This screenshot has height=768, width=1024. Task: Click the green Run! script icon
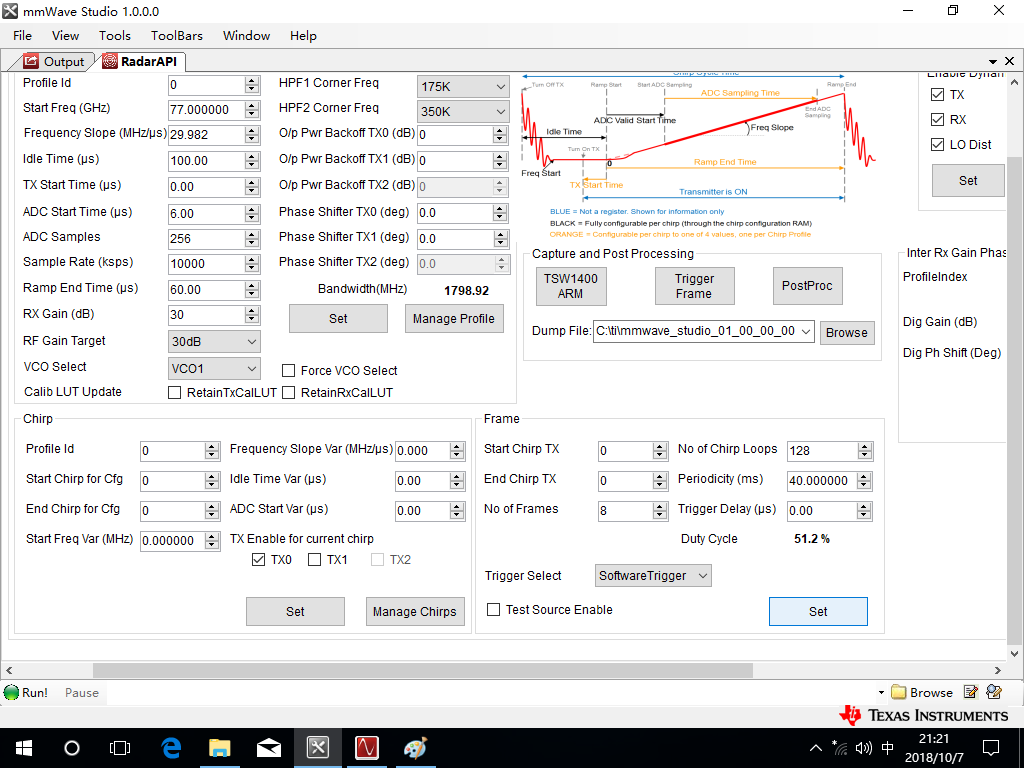point(11,692)
